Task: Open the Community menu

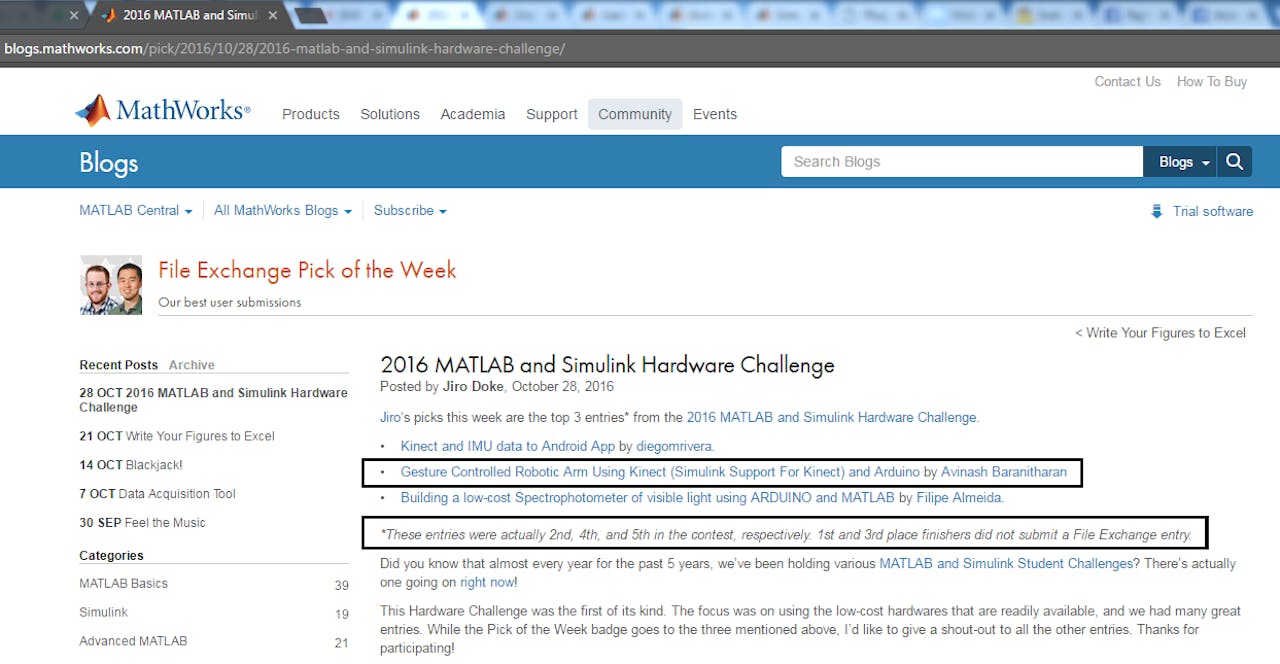Action: pos(635,114)
